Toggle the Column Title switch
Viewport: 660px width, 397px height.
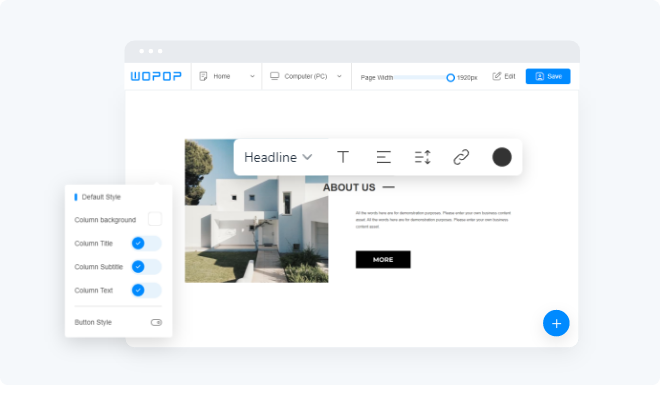(146, 243)
